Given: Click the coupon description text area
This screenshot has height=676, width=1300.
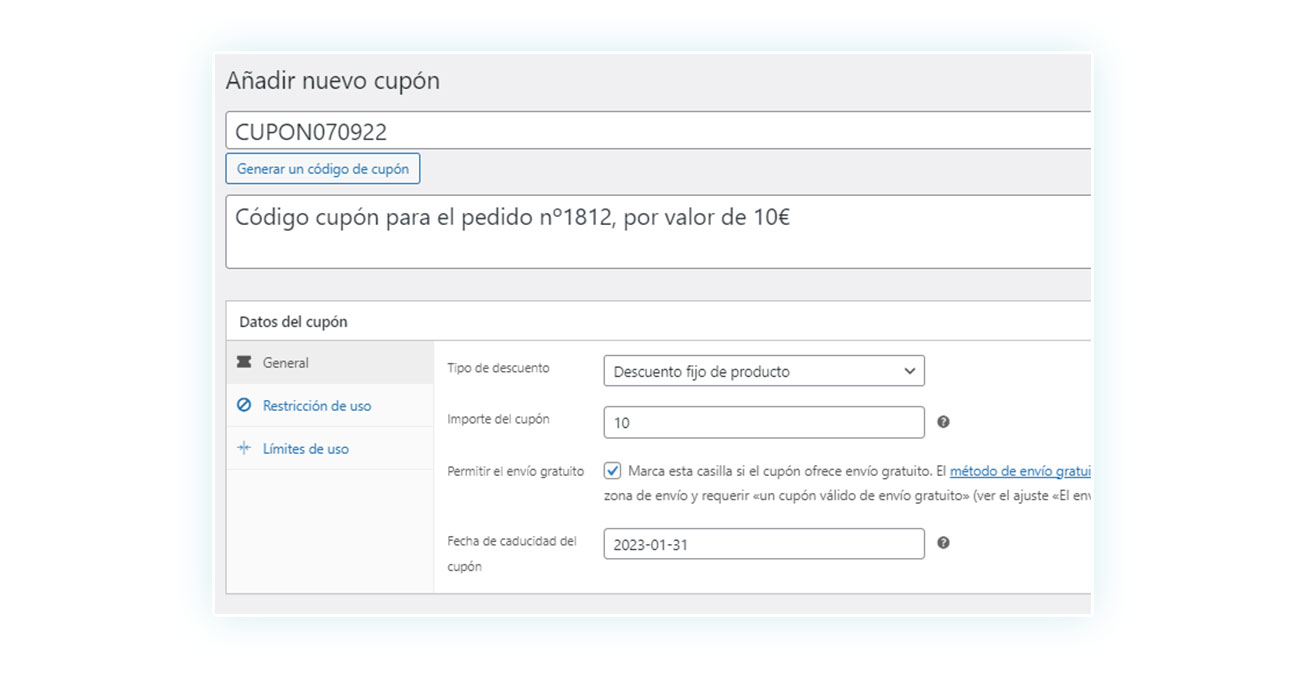Looking at the screenshot, I should [x=658, y=232].
